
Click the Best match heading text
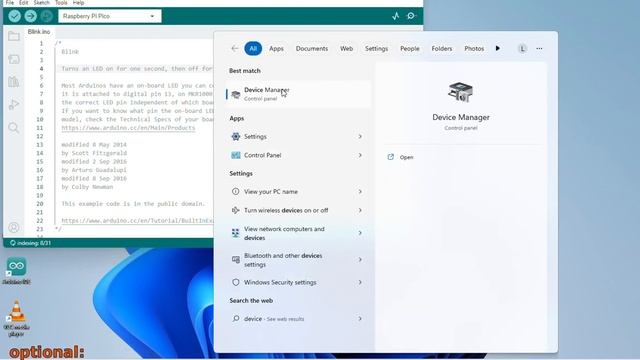click(244, 71)
